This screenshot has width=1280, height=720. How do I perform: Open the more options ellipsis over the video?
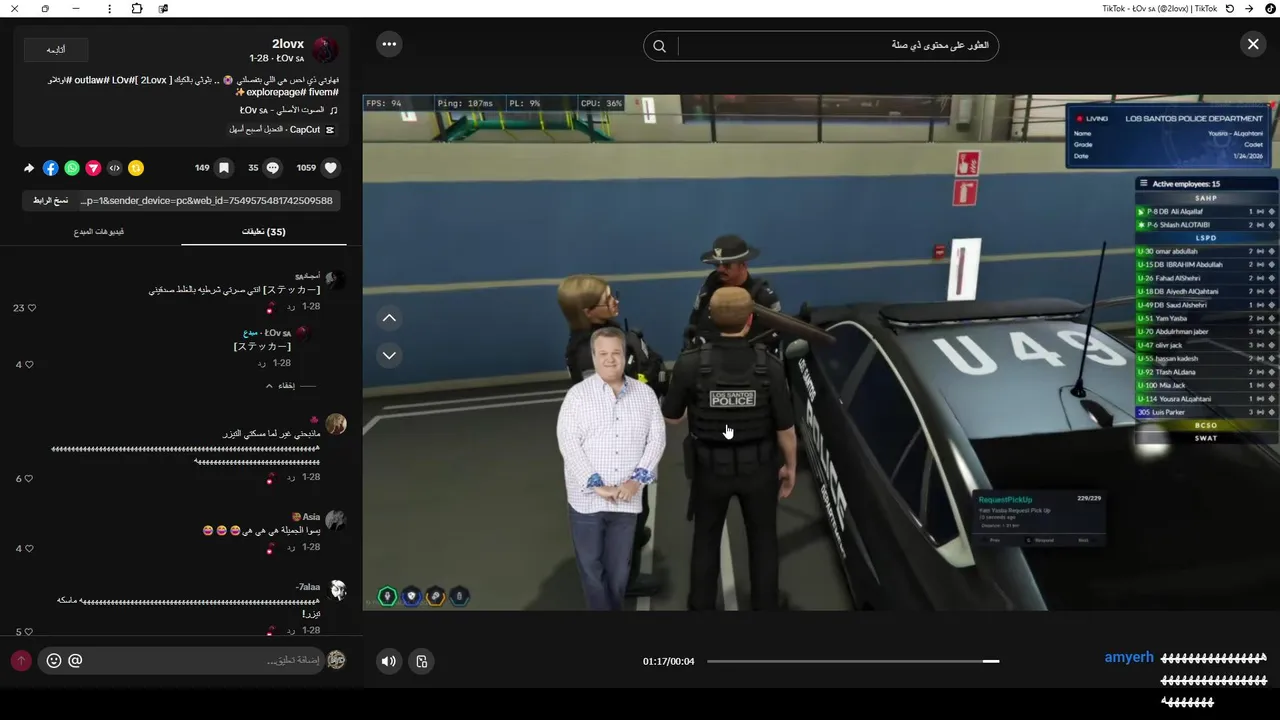pos(389,44)
